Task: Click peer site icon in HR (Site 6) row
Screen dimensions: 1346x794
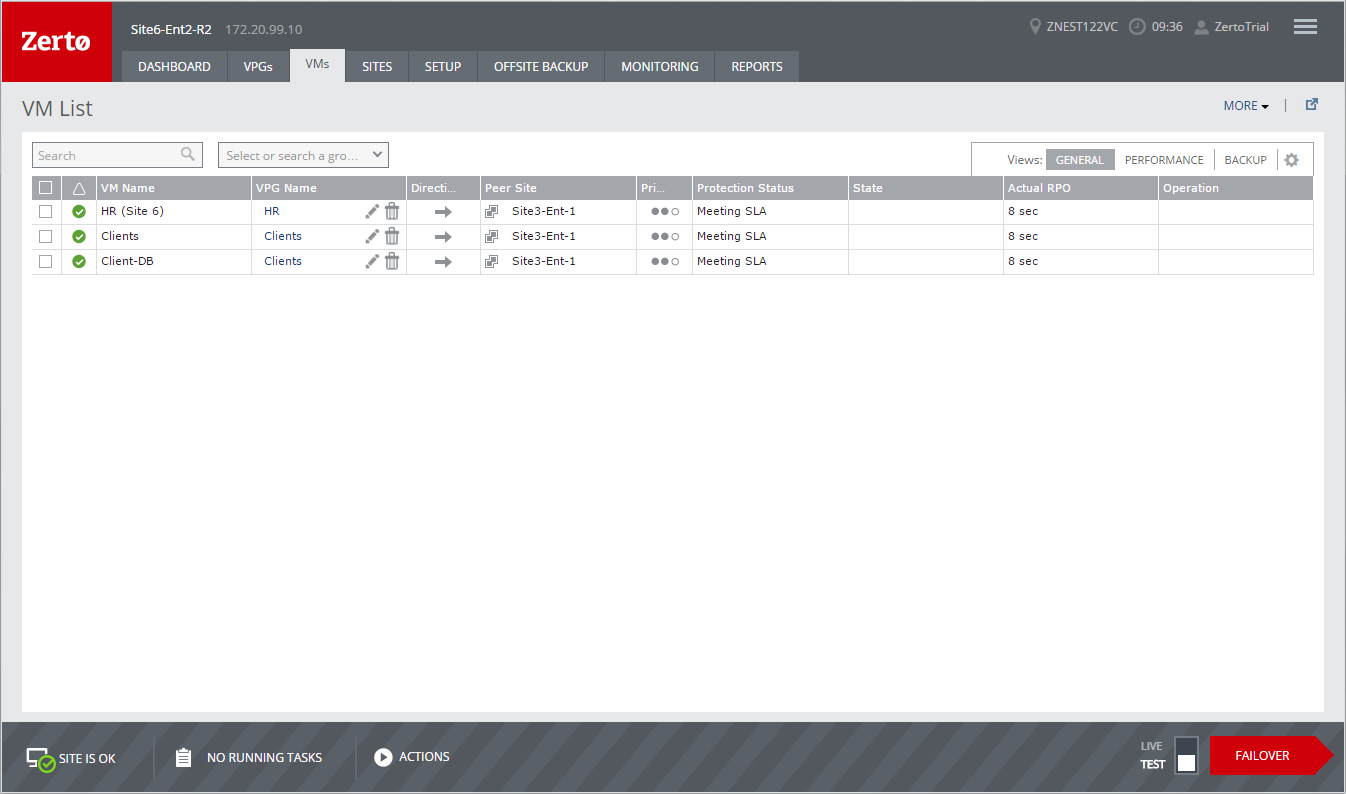Action: (x=491, y=212)
